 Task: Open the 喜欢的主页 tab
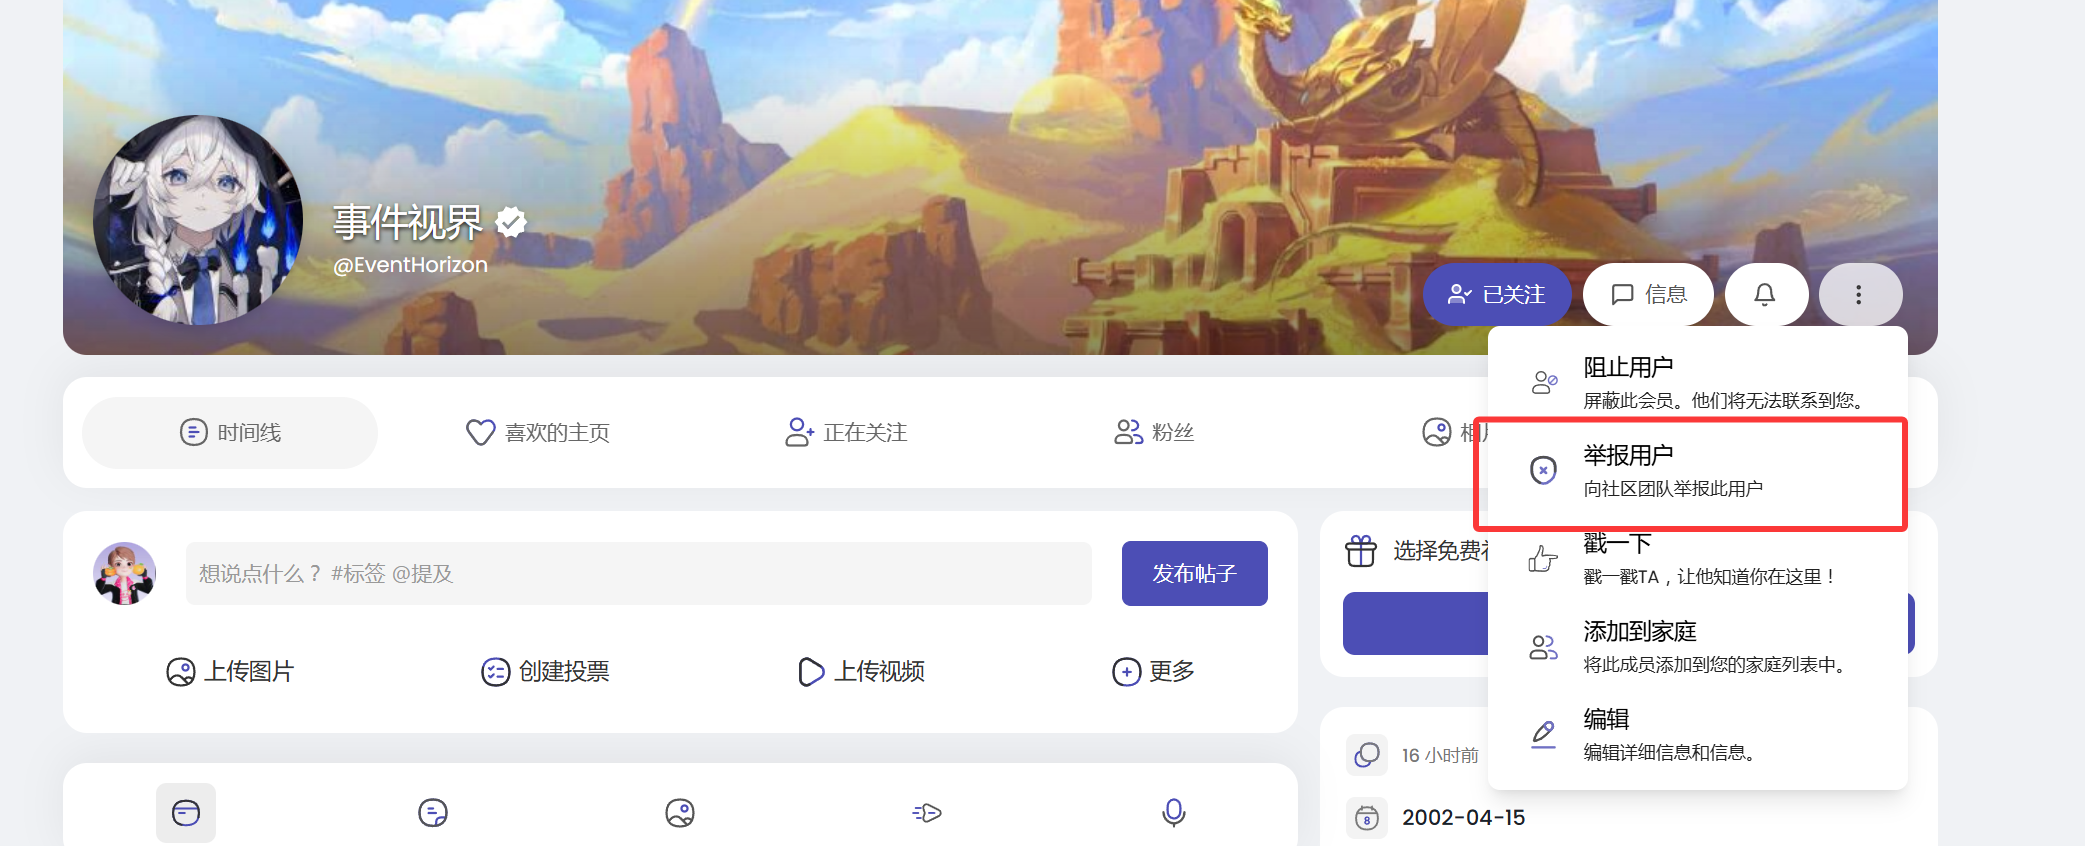click(x=538, y=432)
